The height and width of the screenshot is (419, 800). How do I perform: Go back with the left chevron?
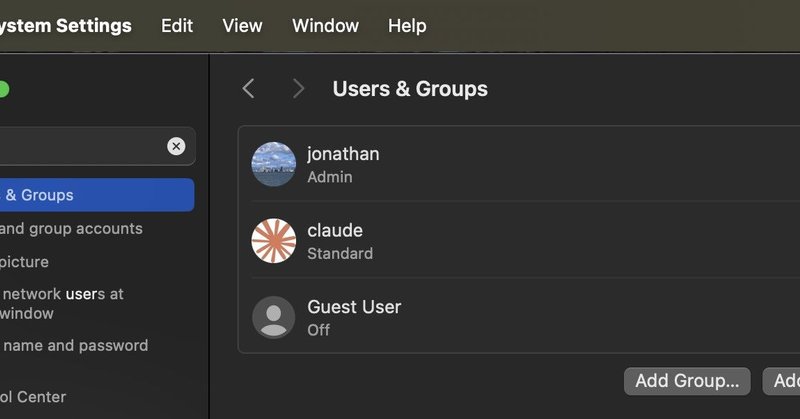[248, 89]
